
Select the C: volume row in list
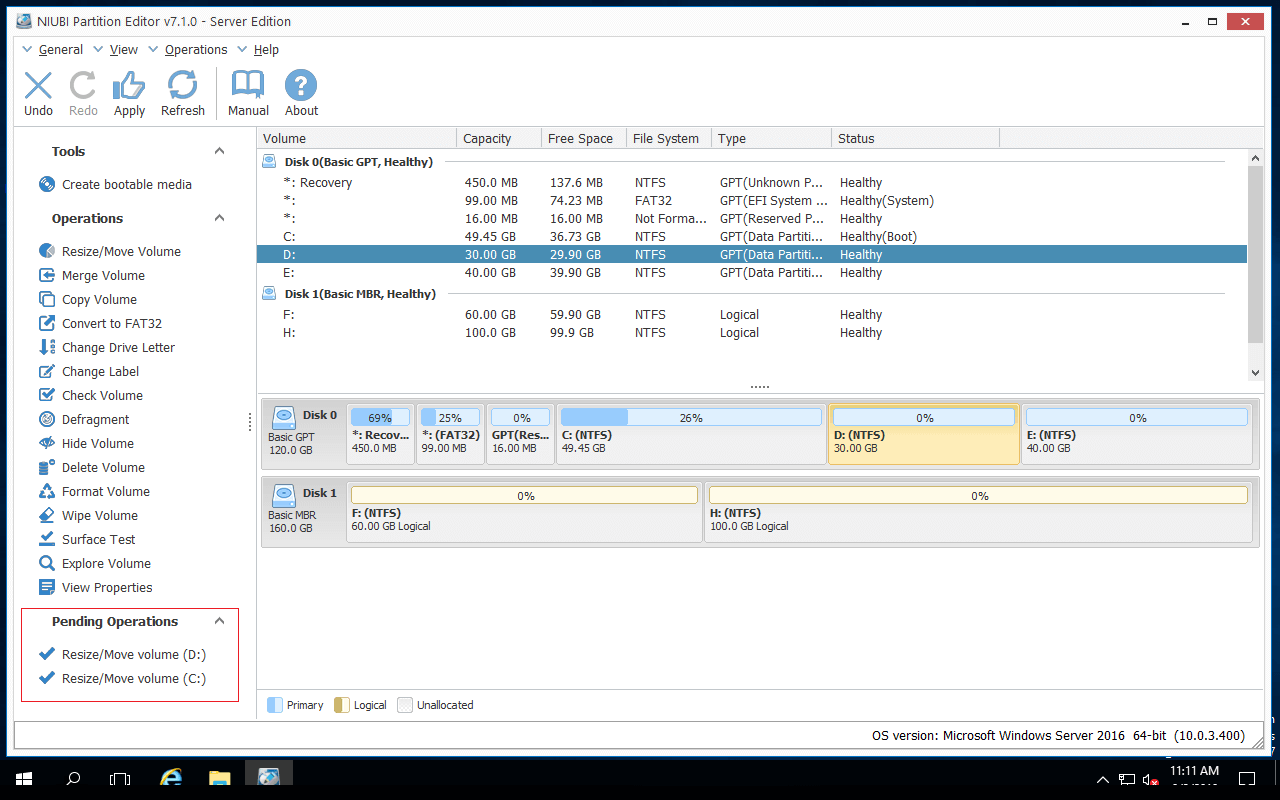pos(752,236)
